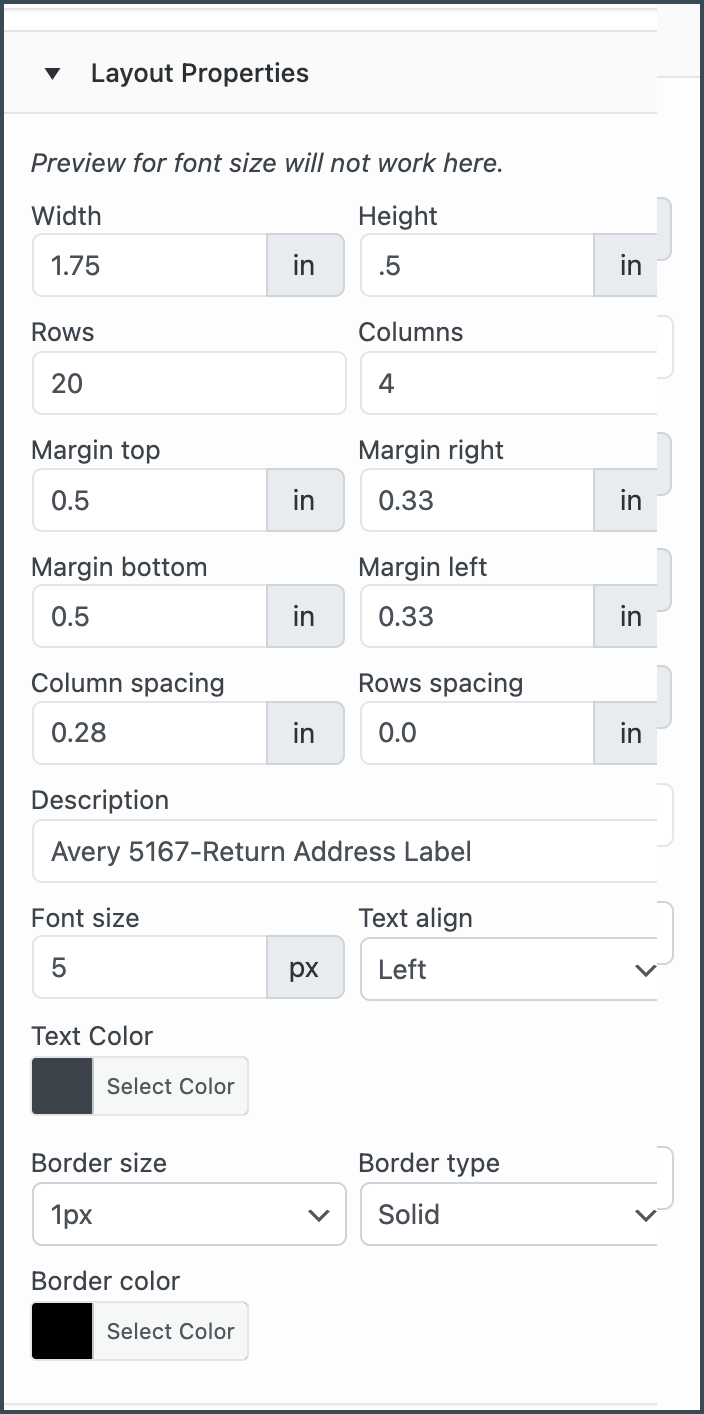Select the Margin left input field
This screenshot has height=1414, width=704.
477,616
